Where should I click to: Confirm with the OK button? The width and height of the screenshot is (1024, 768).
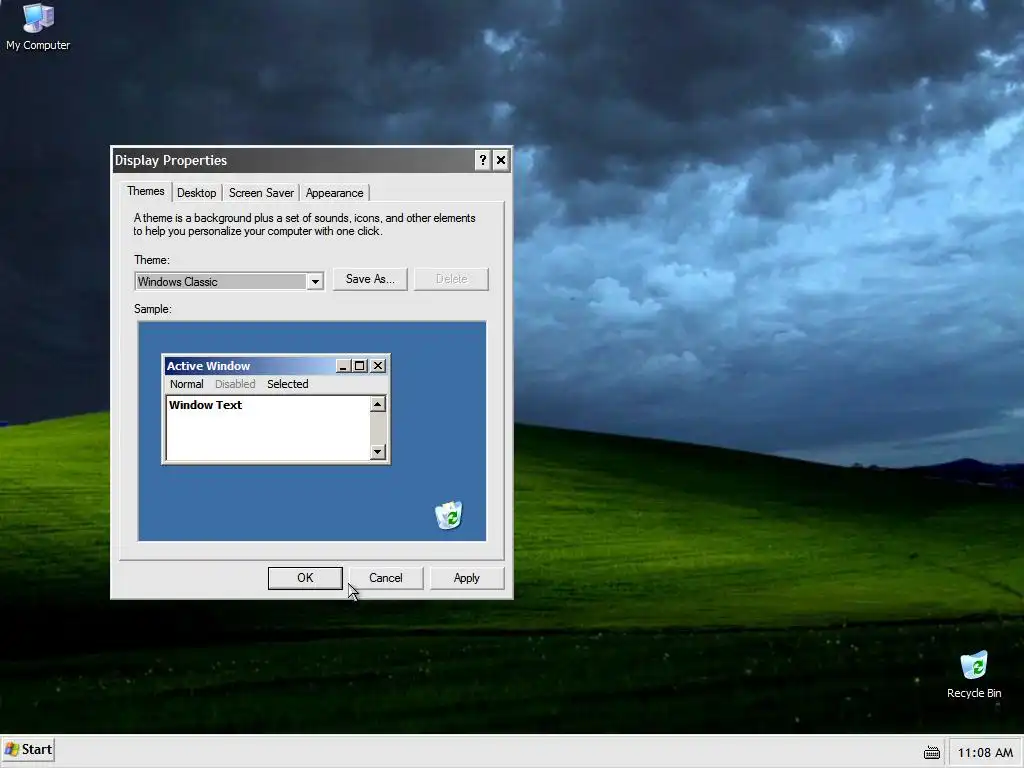point(305,578)
